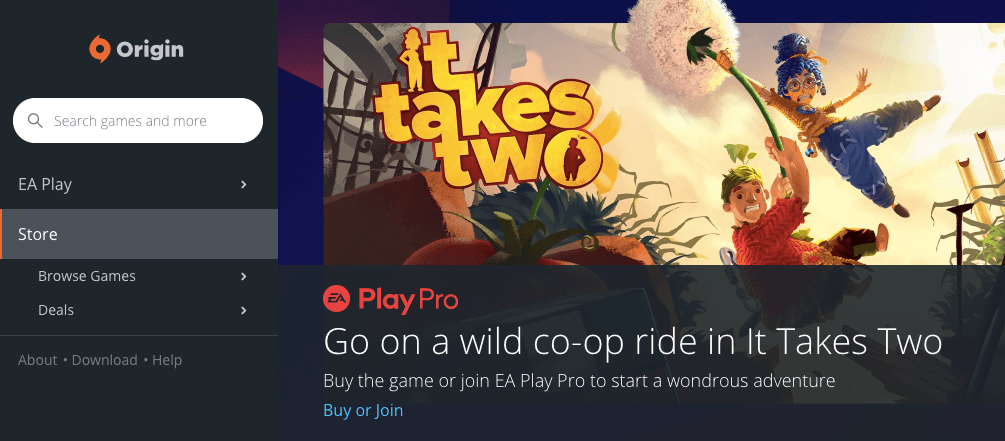Image resolution: width=1005 pixels, height=441 pixels.
Task: Open the Help footer link
Action: pos(167,360)
